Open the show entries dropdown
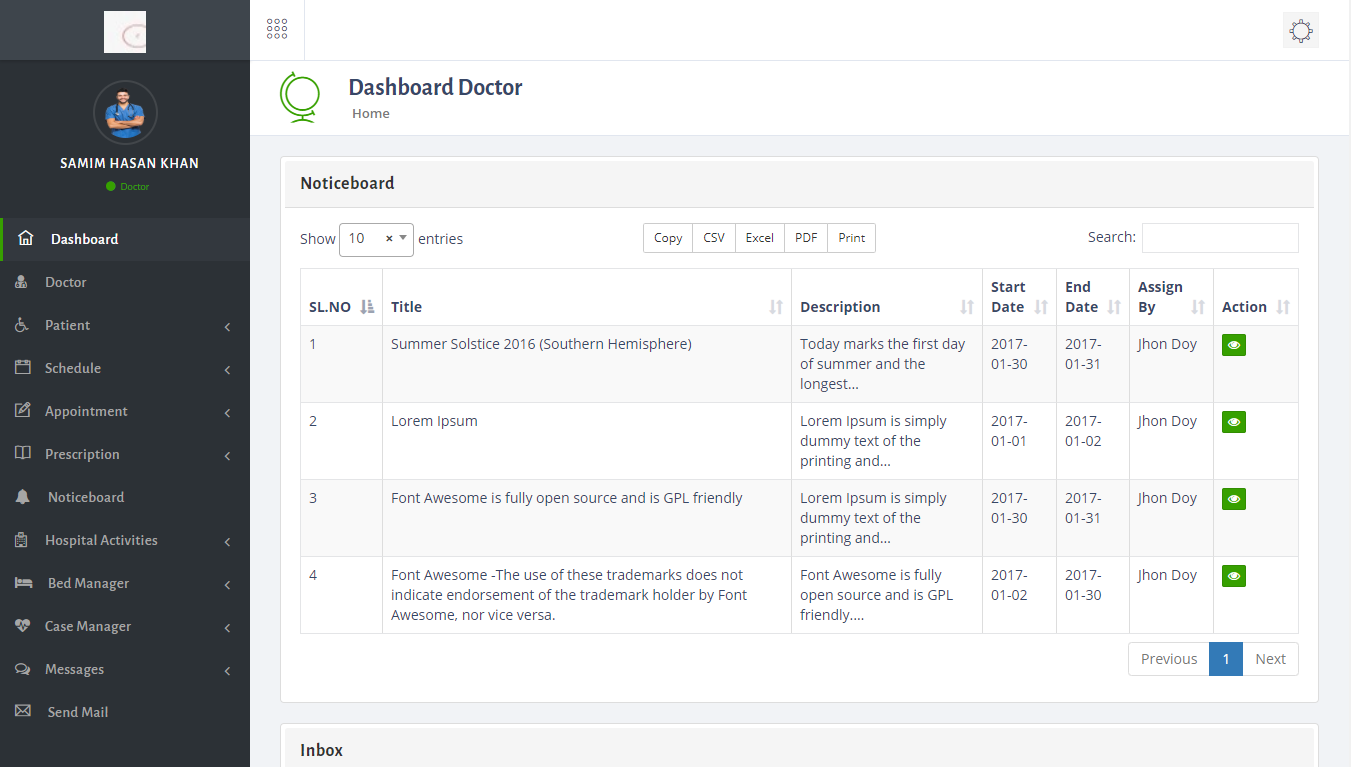 coord(376,239)
